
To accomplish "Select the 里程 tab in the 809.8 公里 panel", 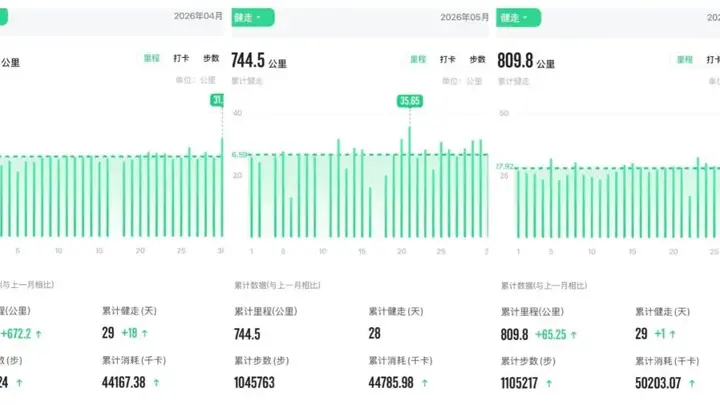I will tap(684, 60).
